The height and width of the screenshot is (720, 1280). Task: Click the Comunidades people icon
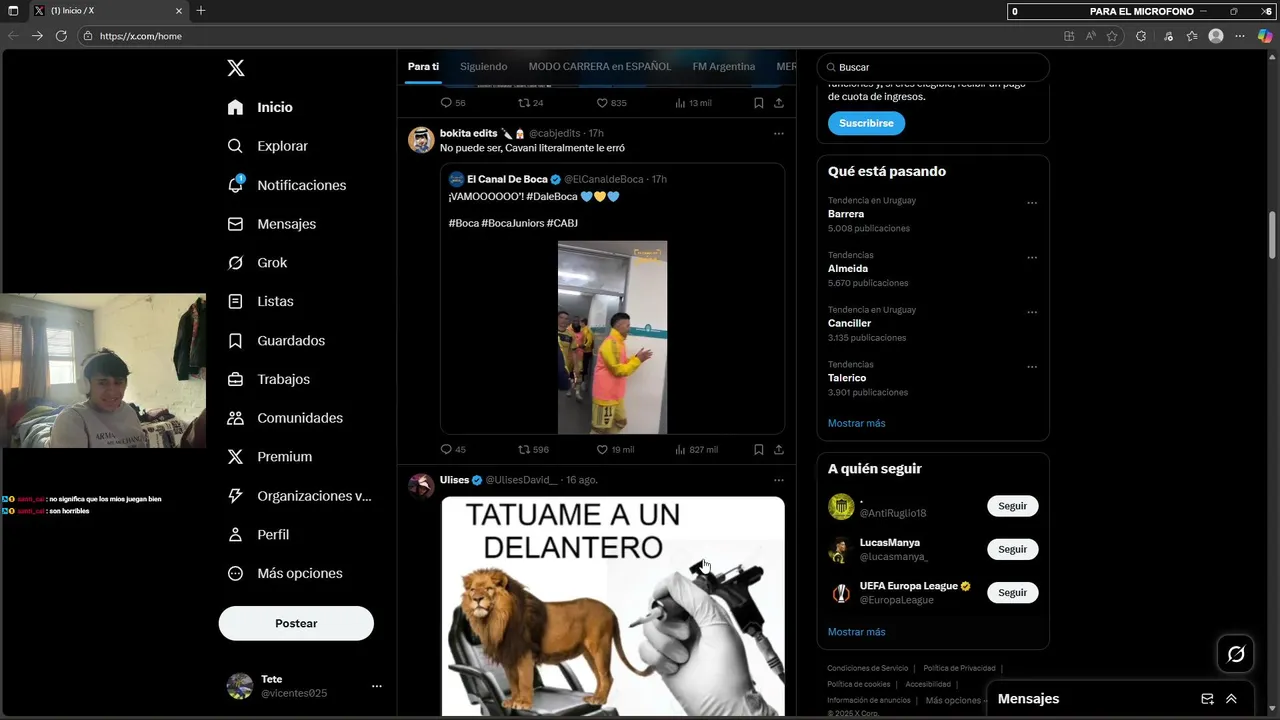click(x=235, y=418)
